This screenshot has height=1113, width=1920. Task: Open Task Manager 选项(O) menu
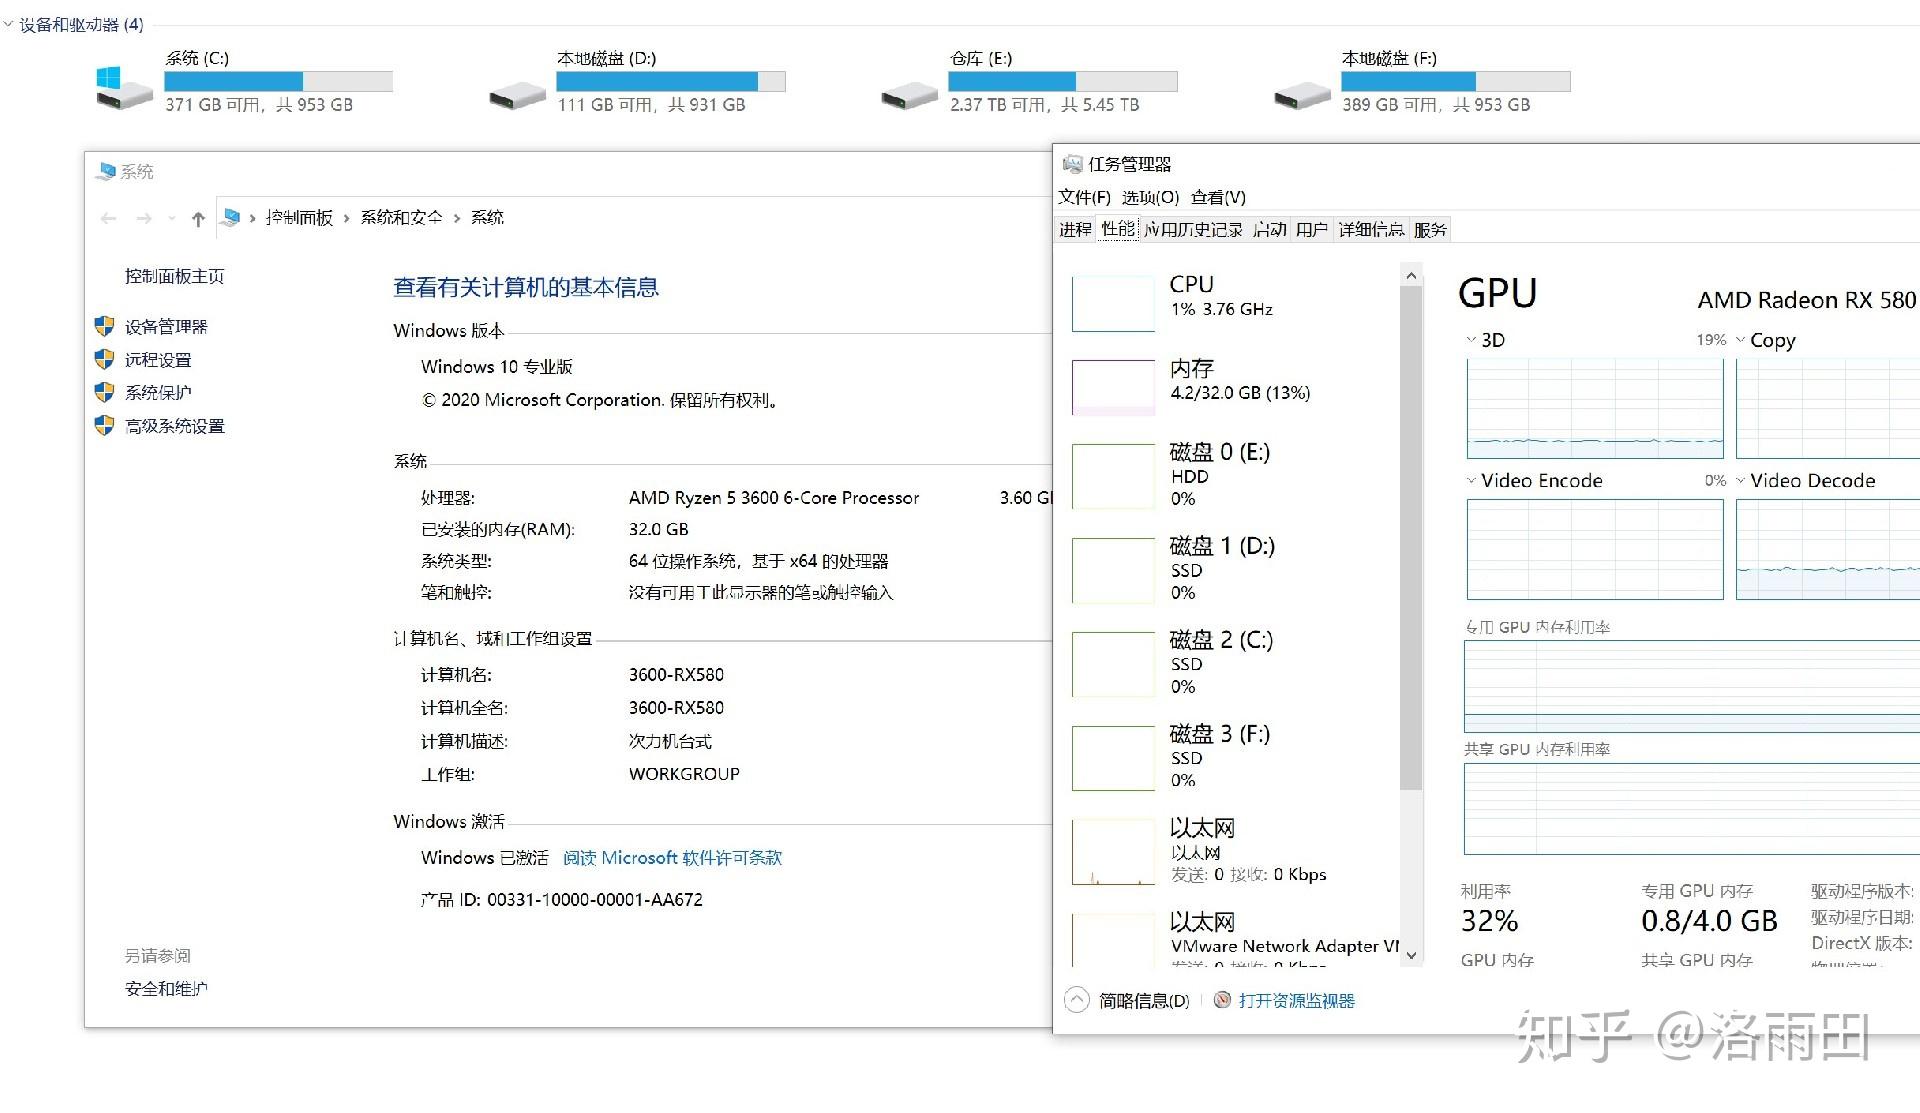pos(1150,197)
